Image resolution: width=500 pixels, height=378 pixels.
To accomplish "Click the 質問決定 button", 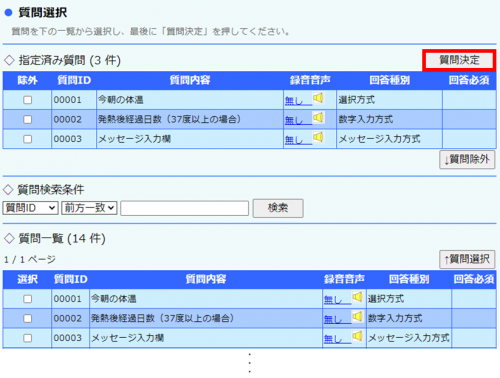I will 459,60.
